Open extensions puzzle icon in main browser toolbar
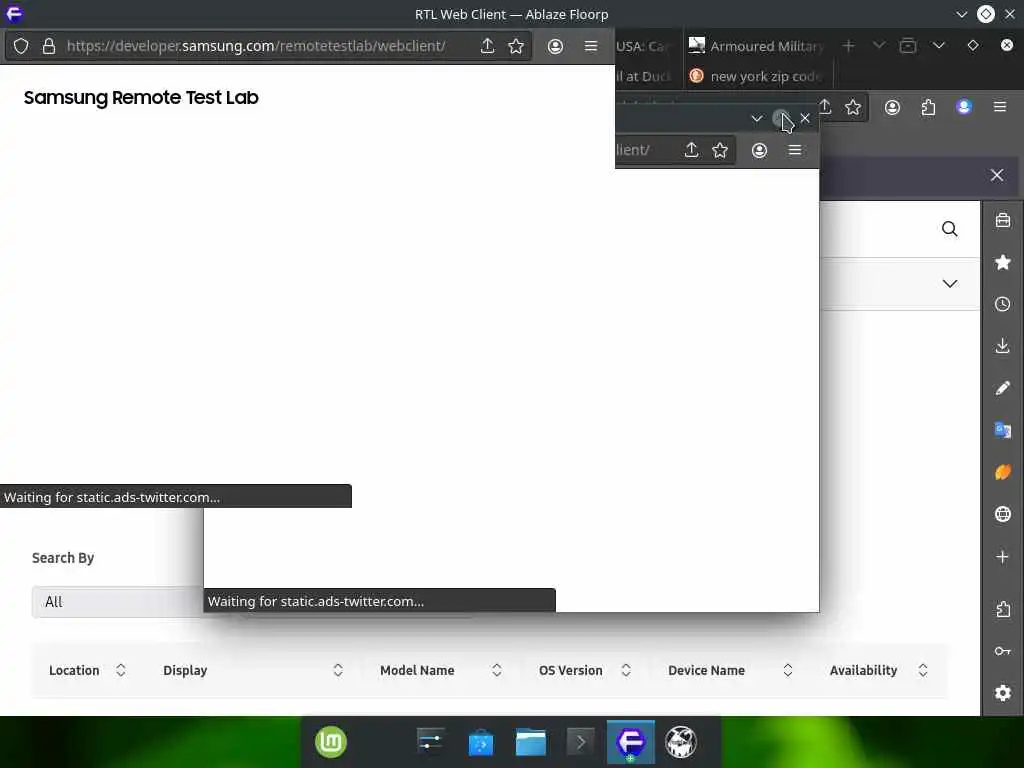 [x=928, y=107]
